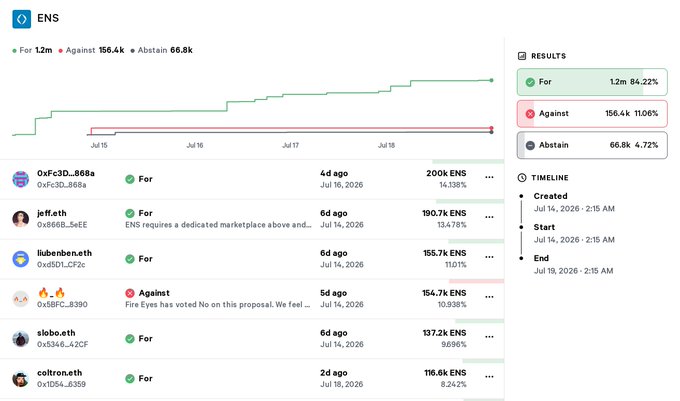Open more options for liubenben.eth vote
Viewport: 680px width, 401px height.
pyautogui.click(x=489, y=257)
